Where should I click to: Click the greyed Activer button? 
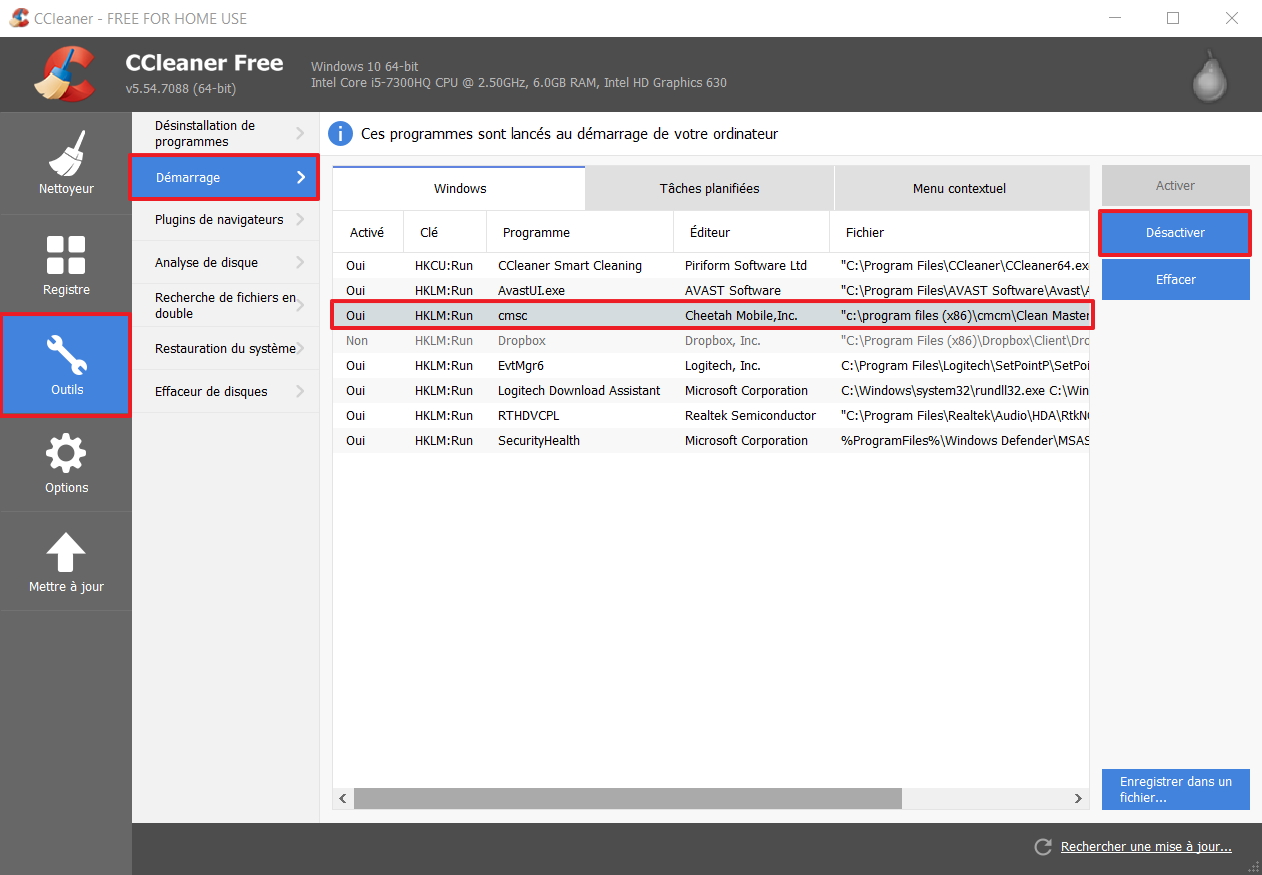[1176, 186]
